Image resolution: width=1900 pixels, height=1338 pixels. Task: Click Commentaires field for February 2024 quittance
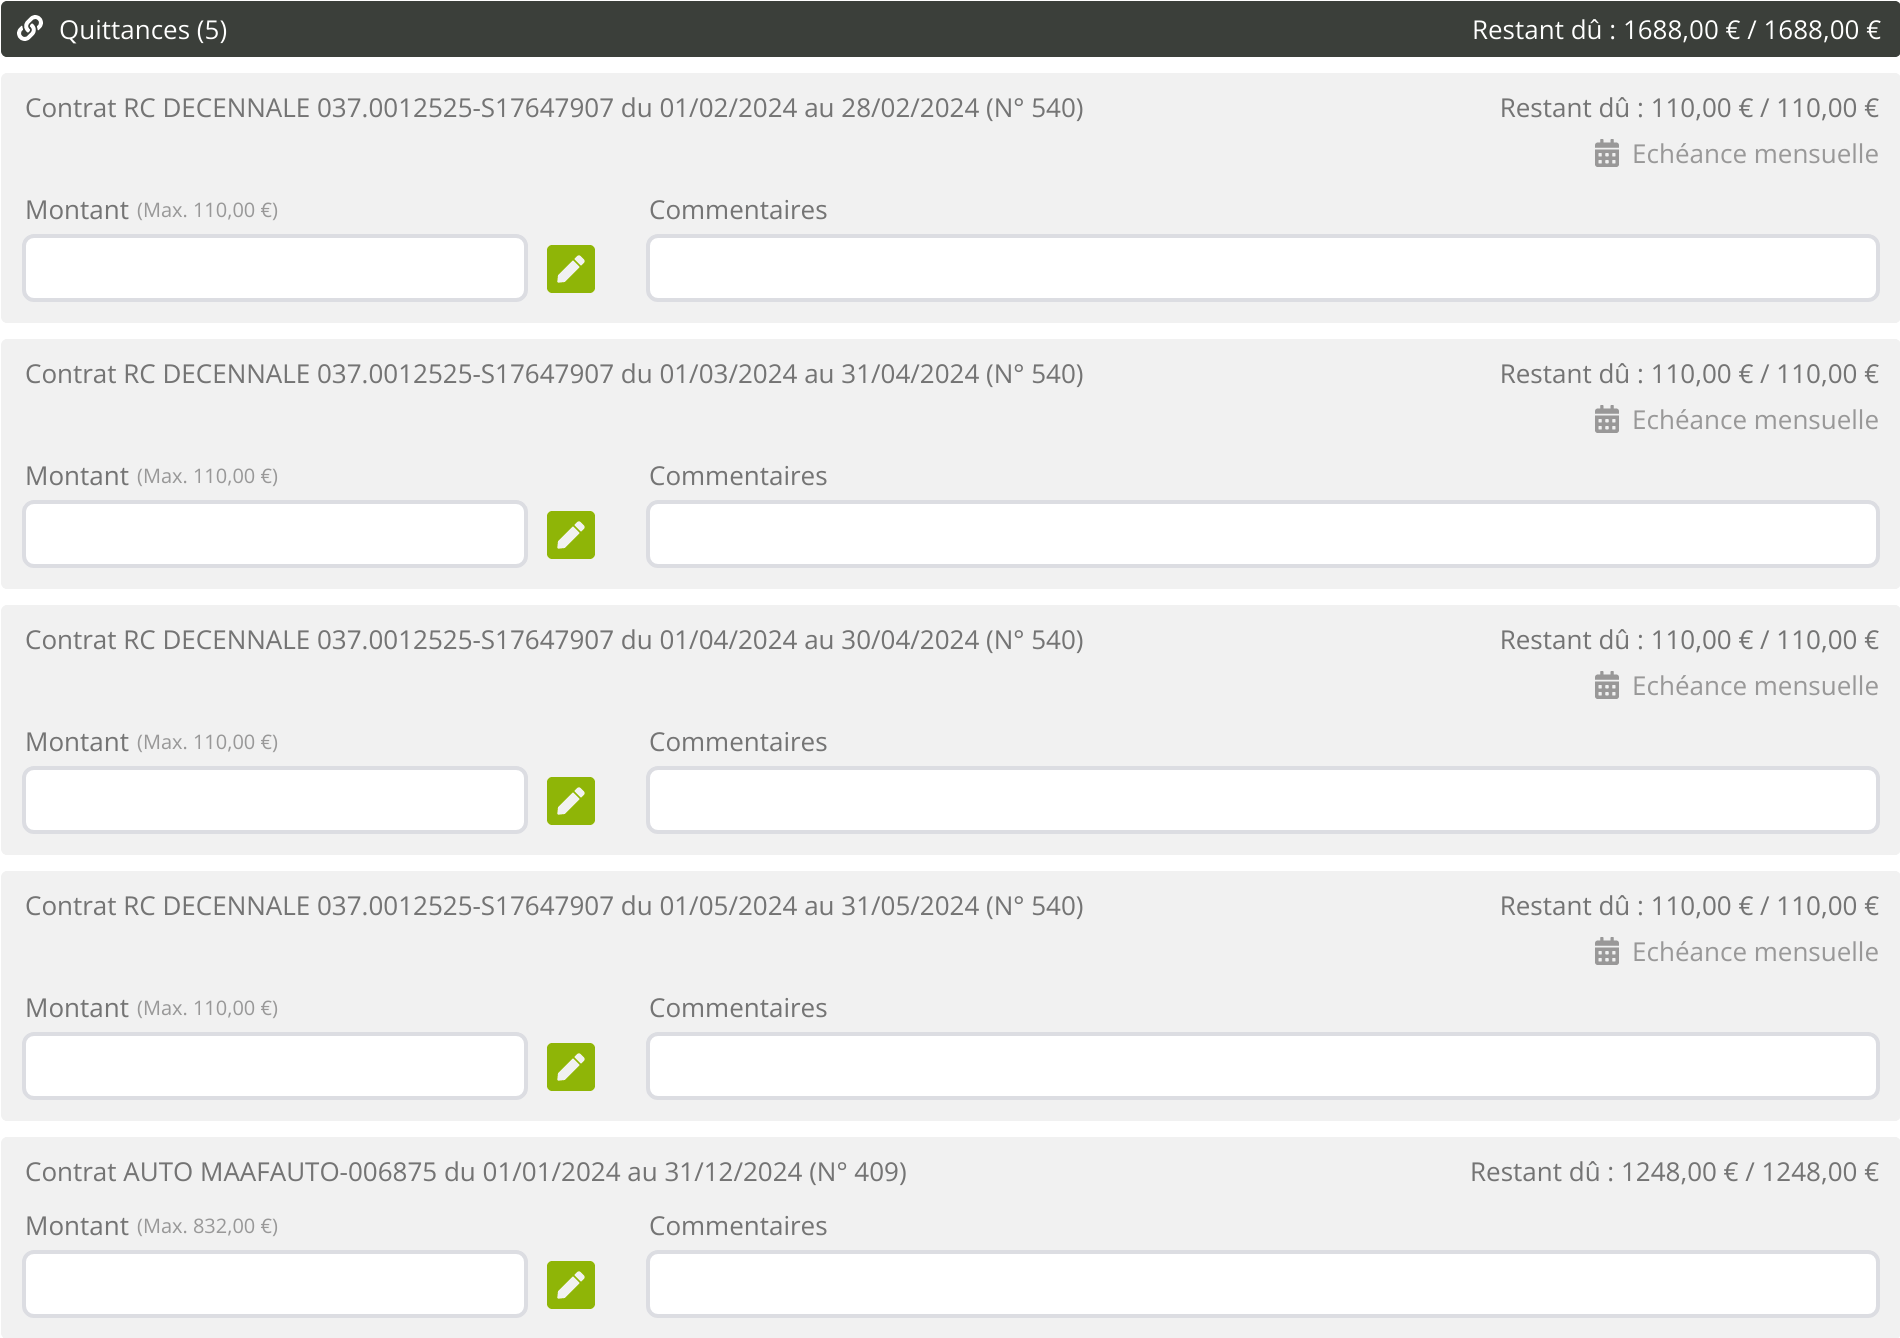pyautogui.click(x=1262, y=268)
